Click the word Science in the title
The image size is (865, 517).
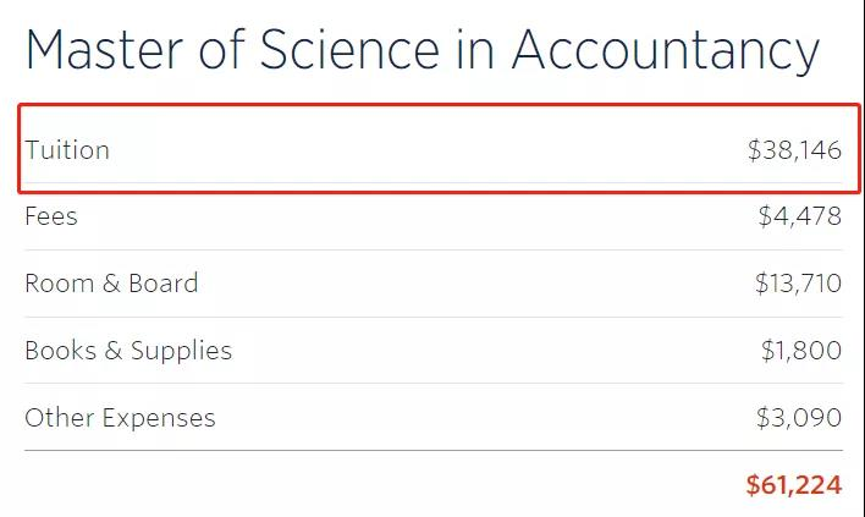coord(350,50)
